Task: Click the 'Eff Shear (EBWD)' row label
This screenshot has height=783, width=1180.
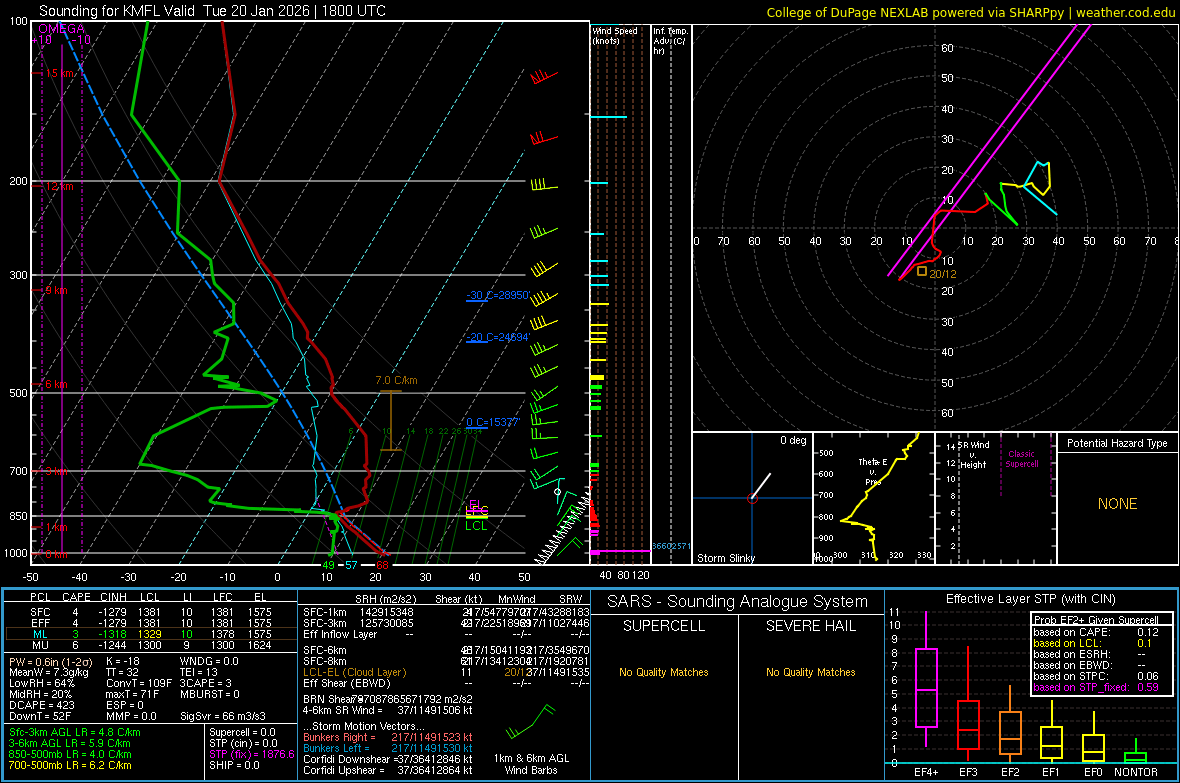Action: click(347, 683)
